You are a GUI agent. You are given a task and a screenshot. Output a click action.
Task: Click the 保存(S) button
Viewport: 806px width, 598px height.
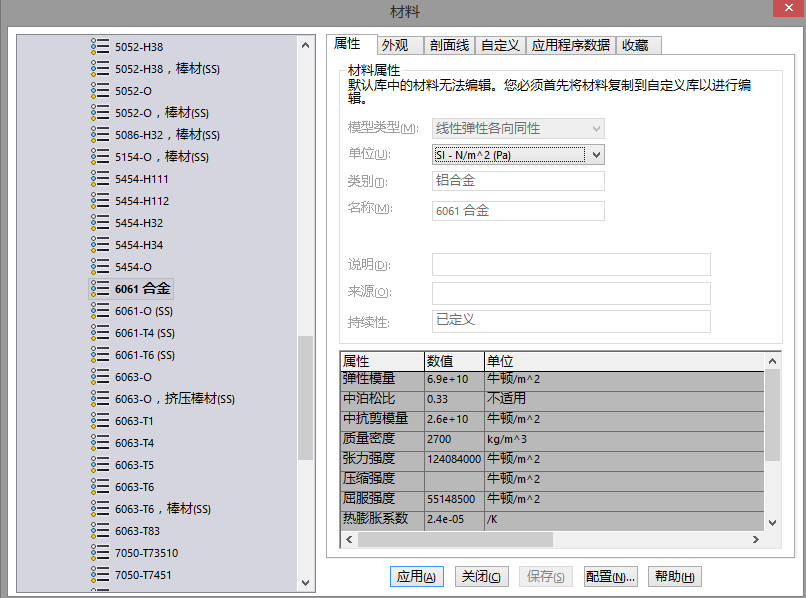pos(546,576)
